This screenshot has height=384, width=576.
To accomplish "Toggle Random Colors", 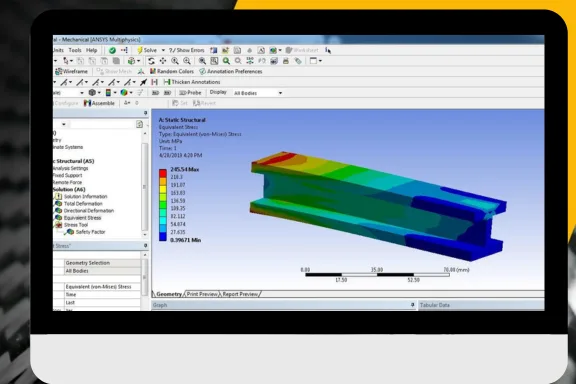I will point(172,71).
